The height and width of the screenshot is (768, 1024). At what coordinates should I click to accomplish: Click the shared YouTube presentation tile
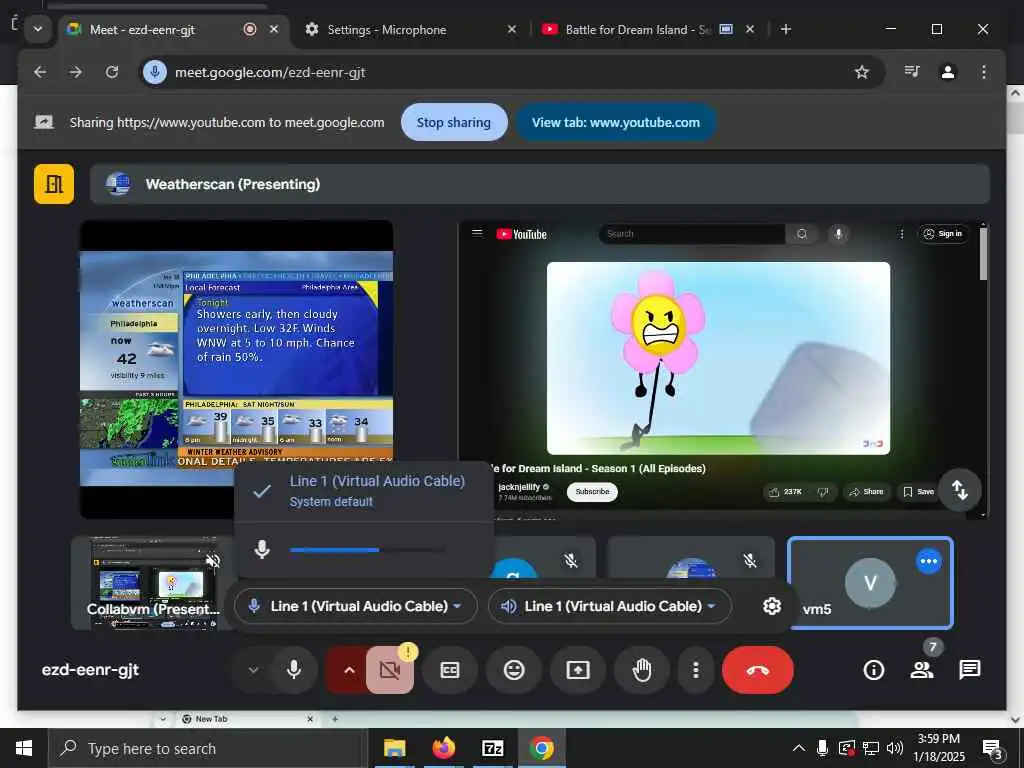(x=723, y=369)
